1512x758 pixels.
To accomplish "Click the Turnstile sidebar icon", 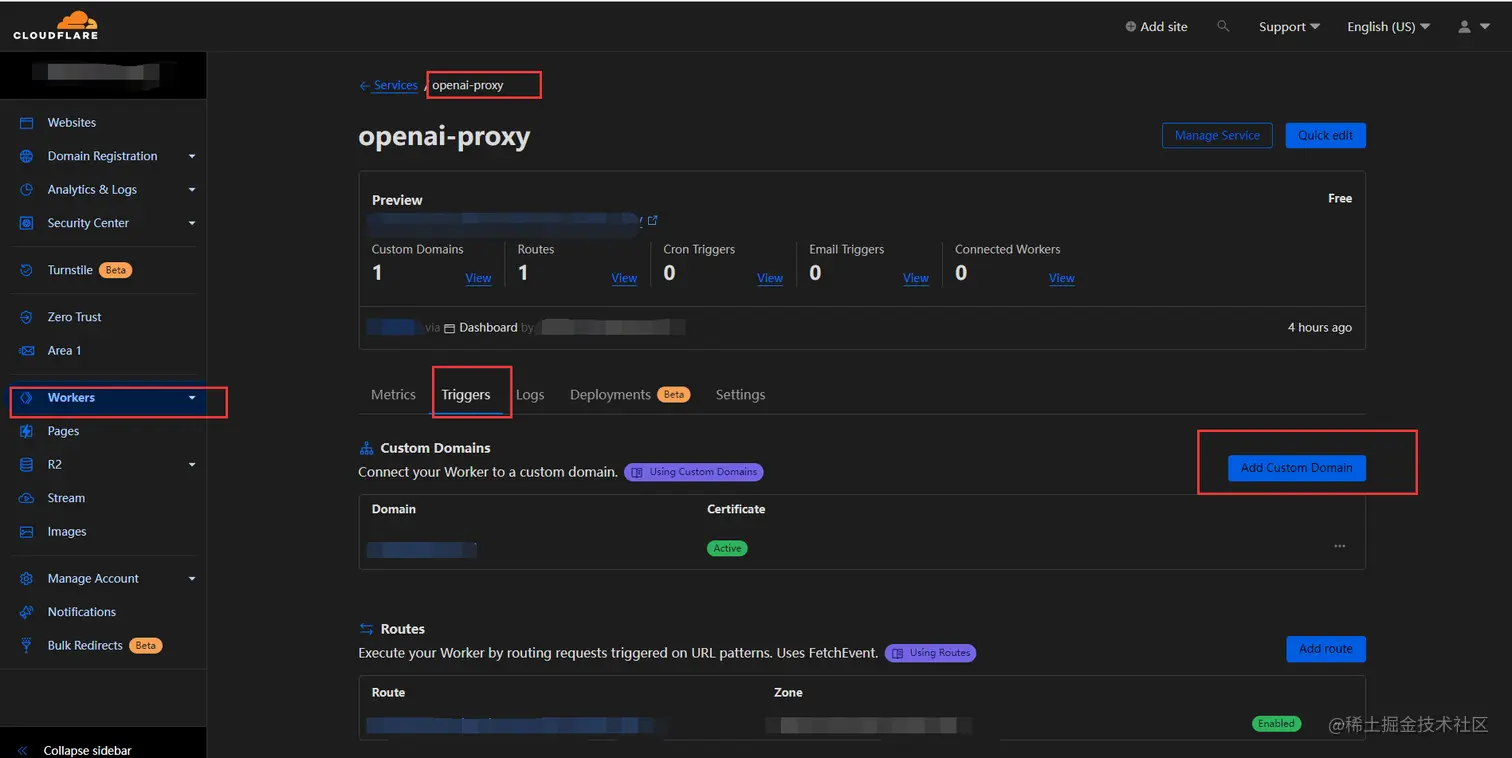I will 27,270.
